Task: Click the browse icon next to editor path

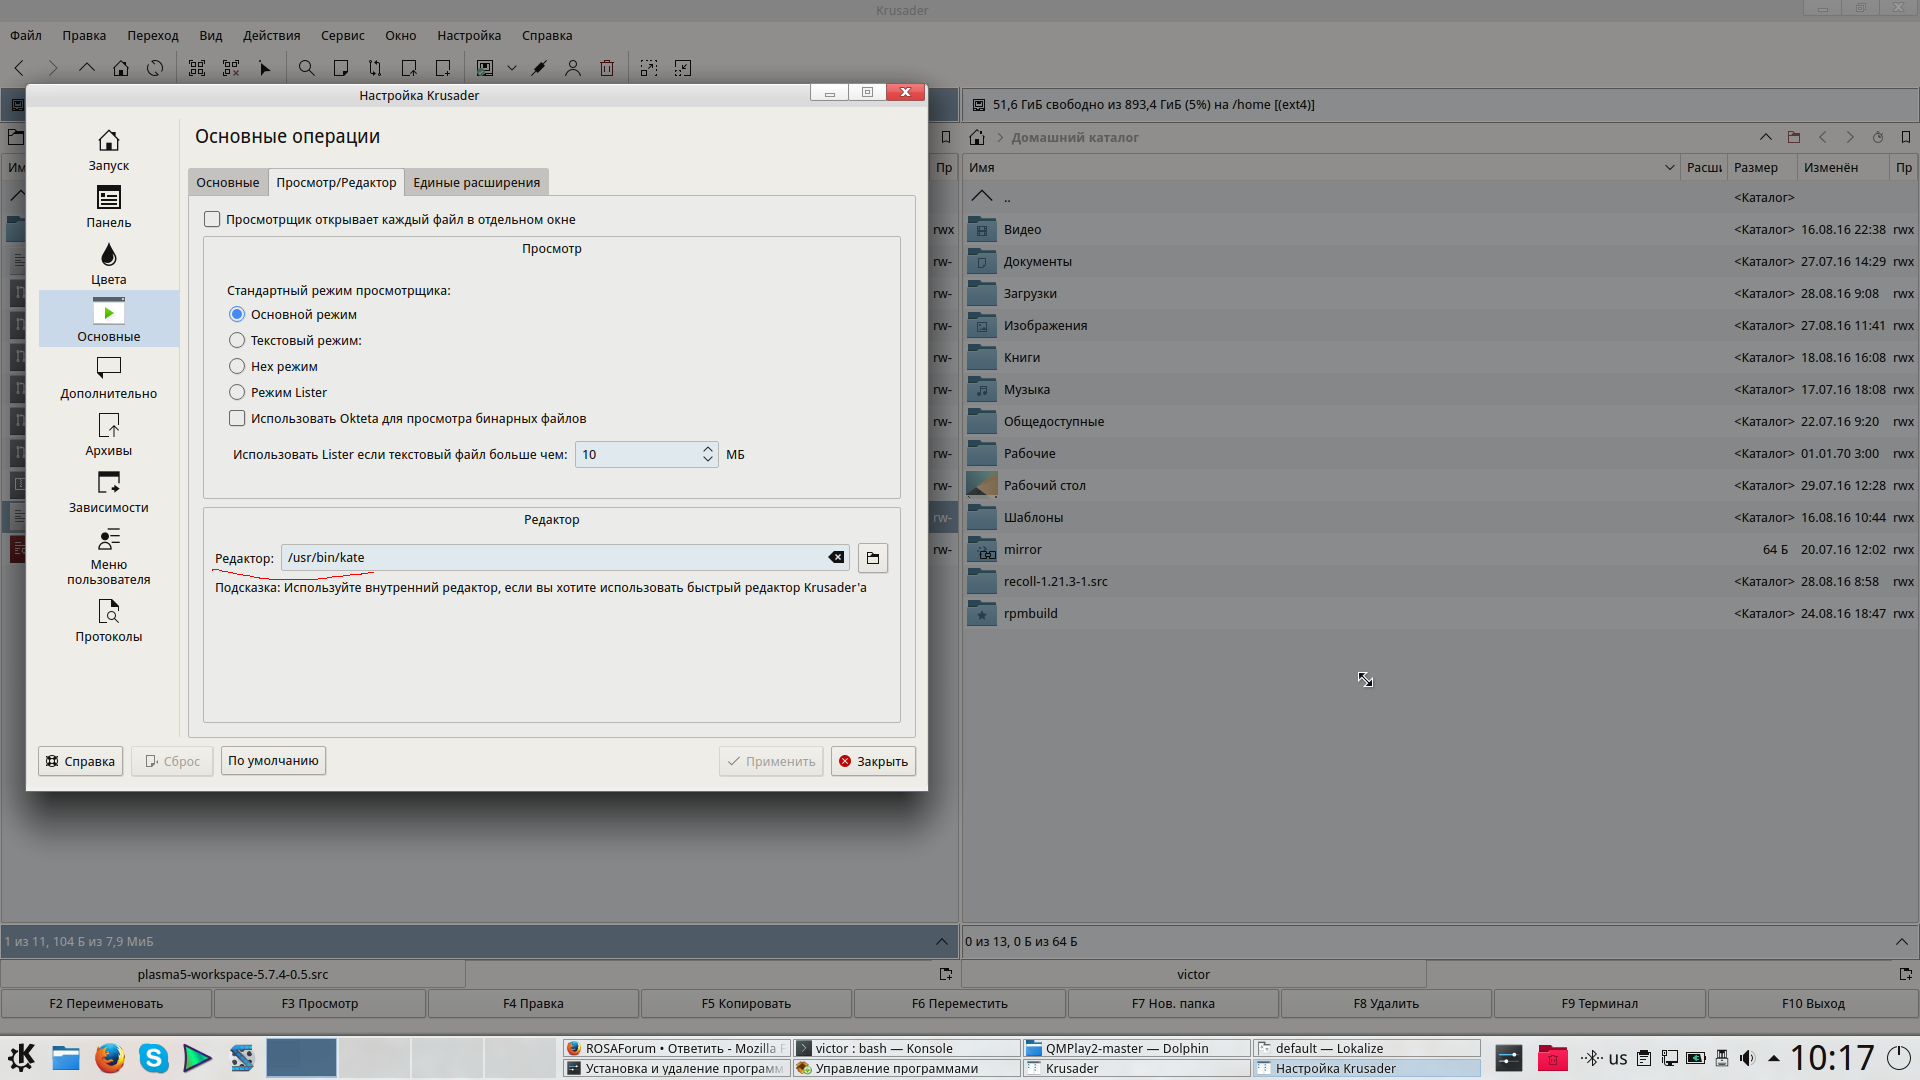Action: click(x=872, y=558)
